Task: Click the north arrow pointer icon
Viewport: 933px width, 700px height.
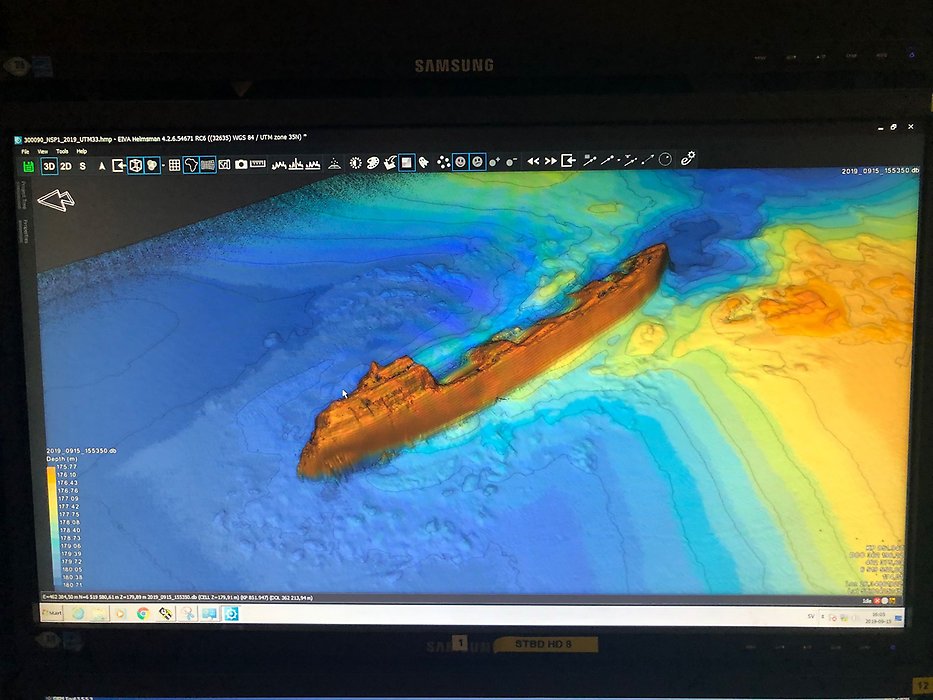Action: [x=102, y=166]
